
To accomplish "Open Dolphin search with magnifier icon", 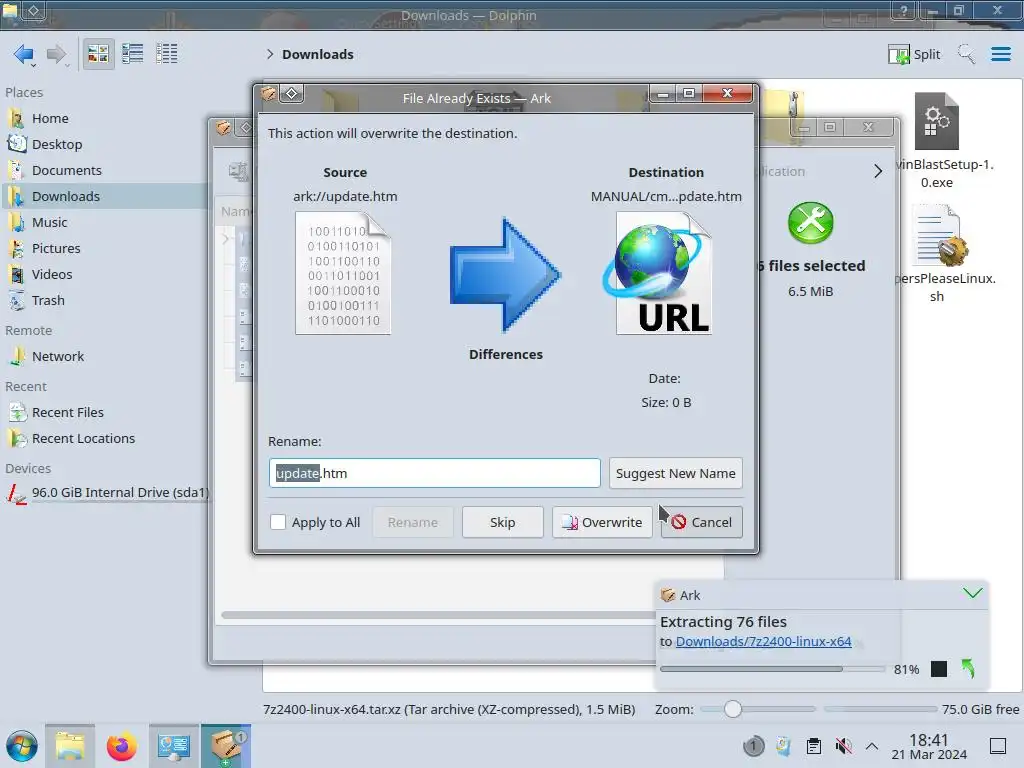I will point(966,54).
